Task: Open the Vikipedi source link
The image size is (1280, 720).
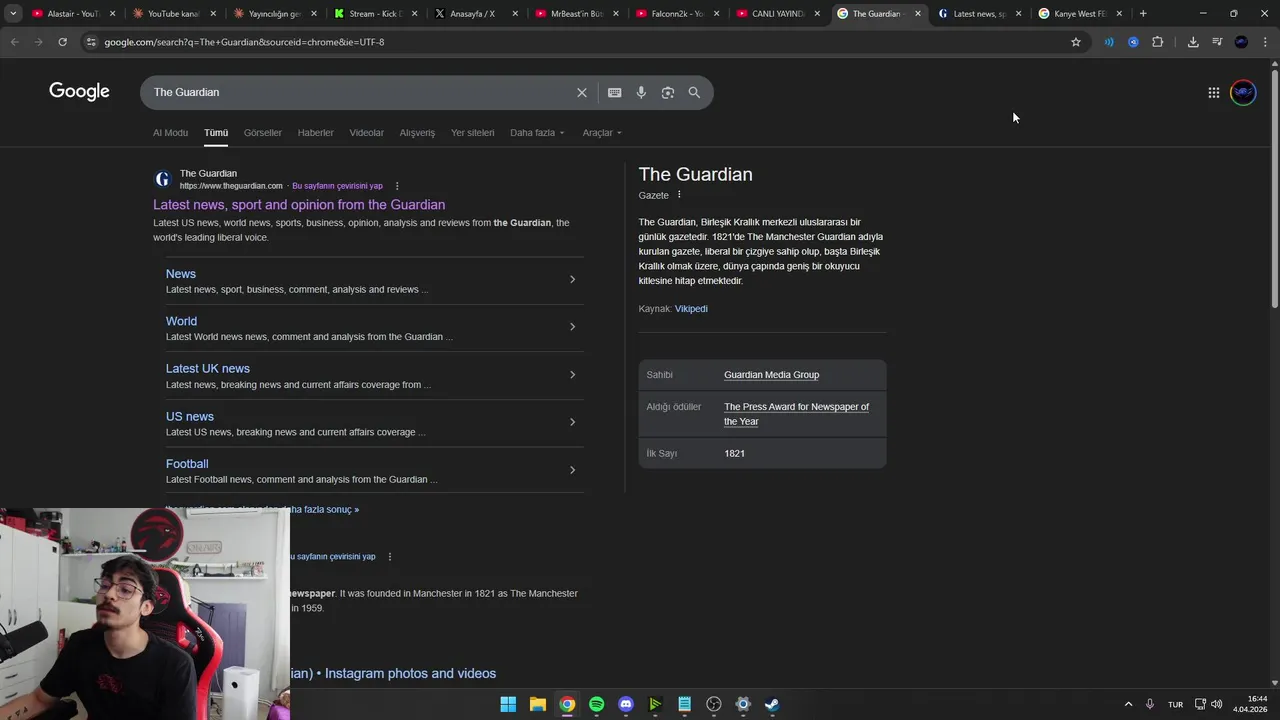Action: tap(691, 309)
